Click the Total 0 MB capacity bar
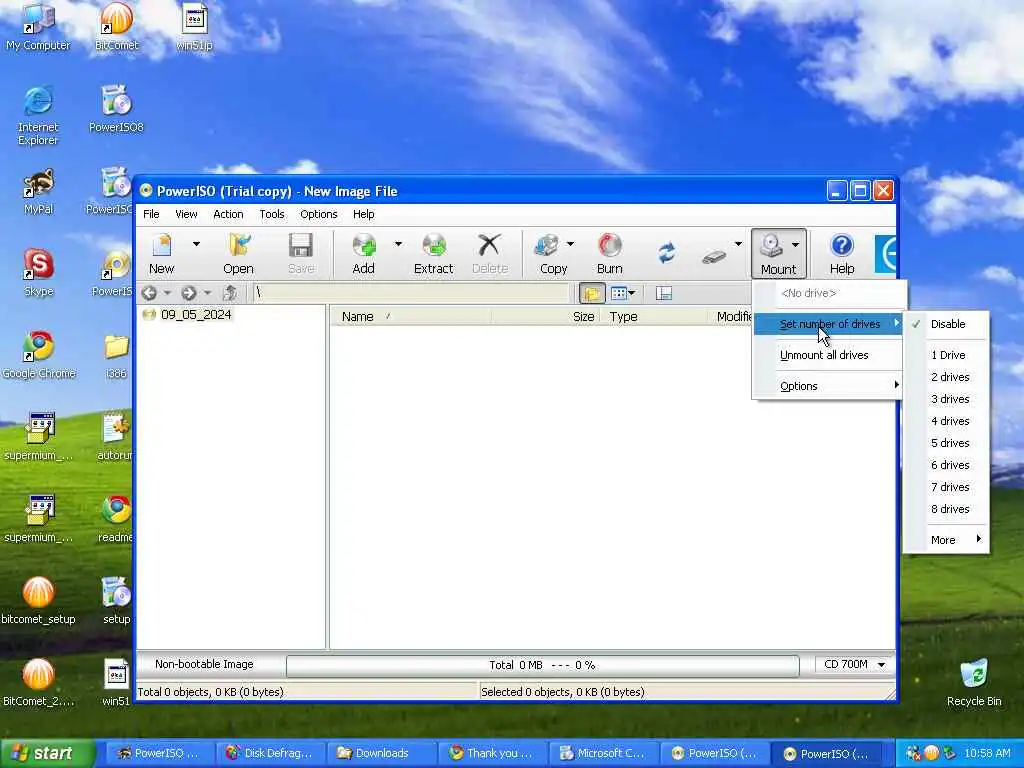The height and width of the screenshot is (768, 1024). (542, 665)
